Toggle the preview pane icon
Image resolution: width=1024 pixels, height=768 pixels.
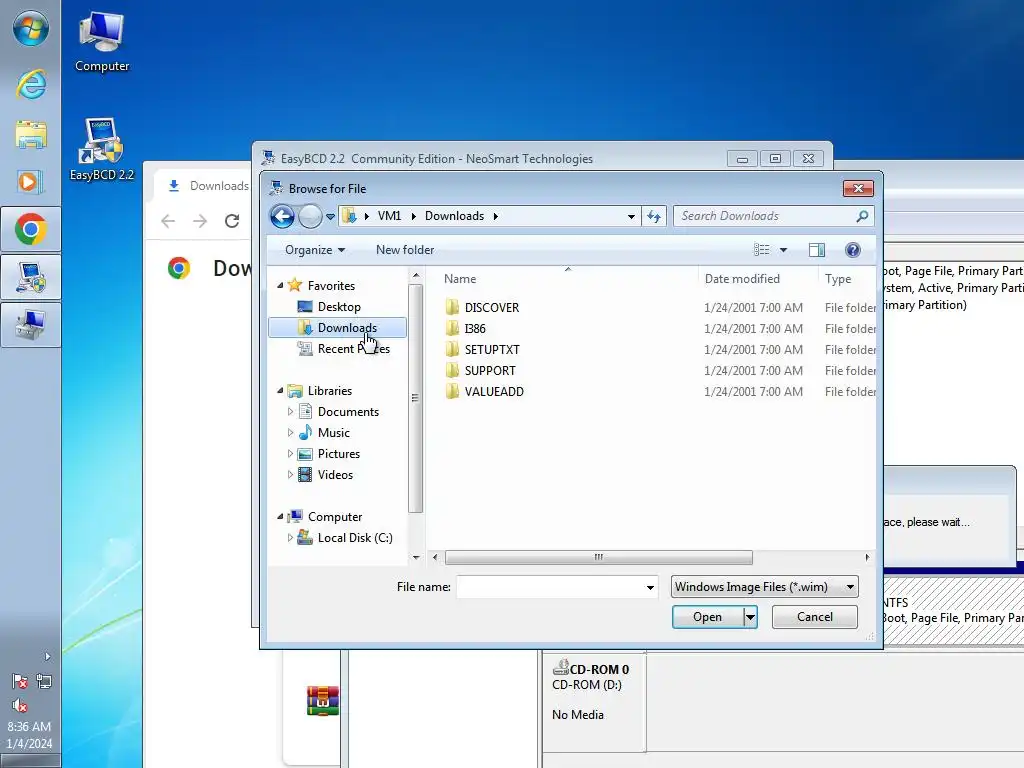click(817, 250)
